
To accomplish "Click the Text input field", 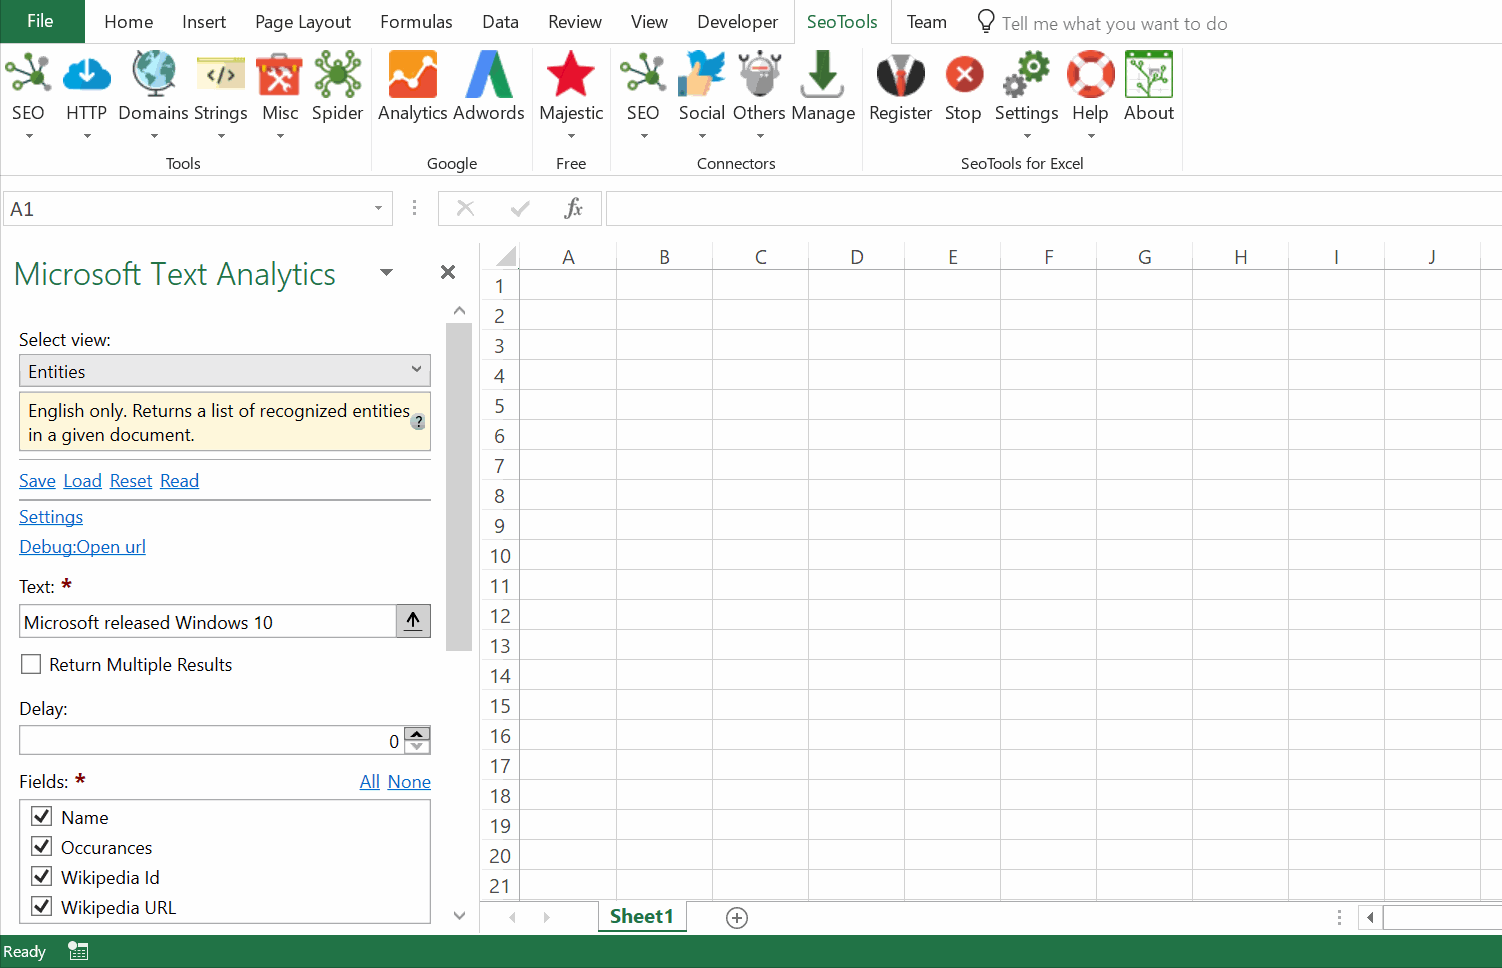I will coord(208,621).
